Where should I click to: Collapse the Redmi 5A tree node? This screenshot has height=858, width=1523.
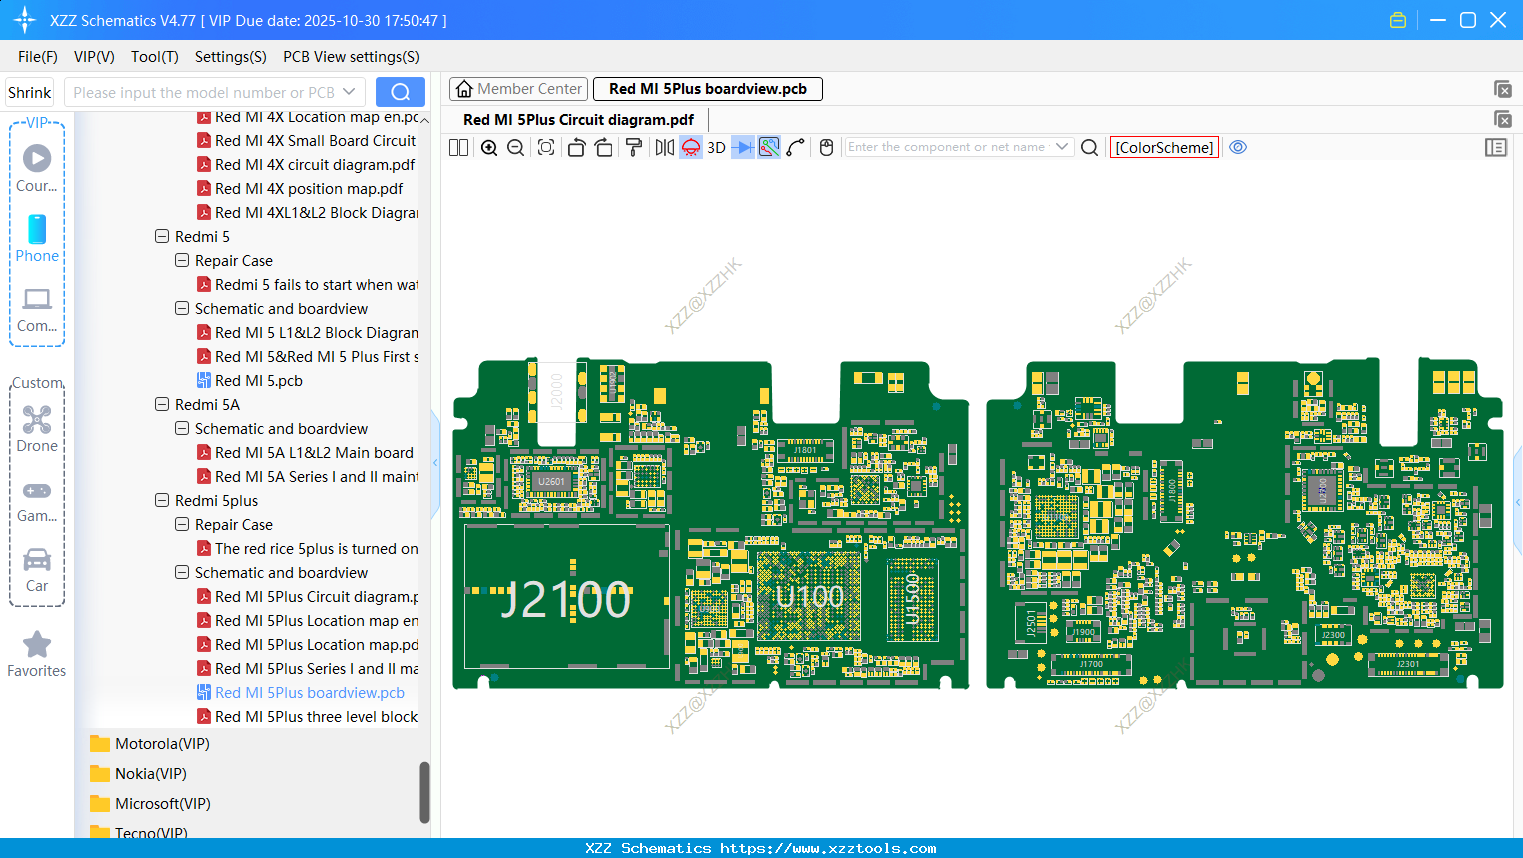(162, 405)
